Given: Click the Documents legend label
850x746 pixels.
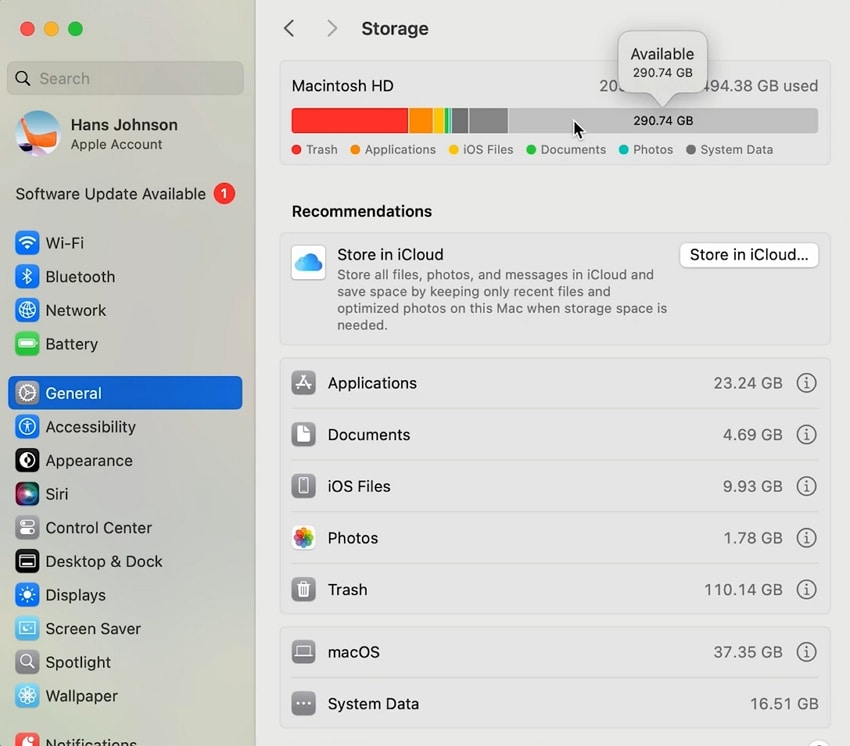Looking at the screenshot, I should pyautogui.click(x=573, y=150).
